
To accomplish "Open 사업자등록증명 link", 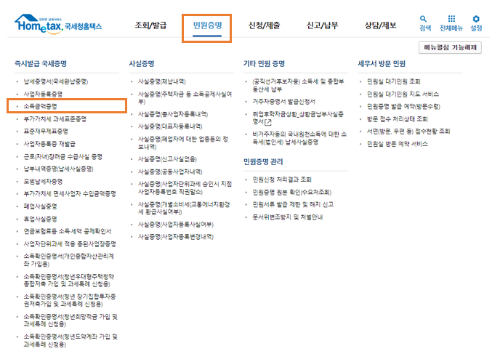I will click(x=43, y=94).
